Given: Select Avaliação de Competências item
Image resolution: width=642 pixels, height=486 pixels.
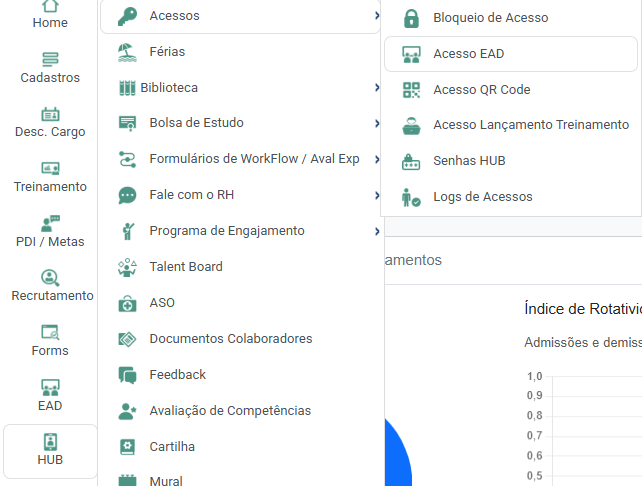Looking at the screenshot, I should coord(229,411).
